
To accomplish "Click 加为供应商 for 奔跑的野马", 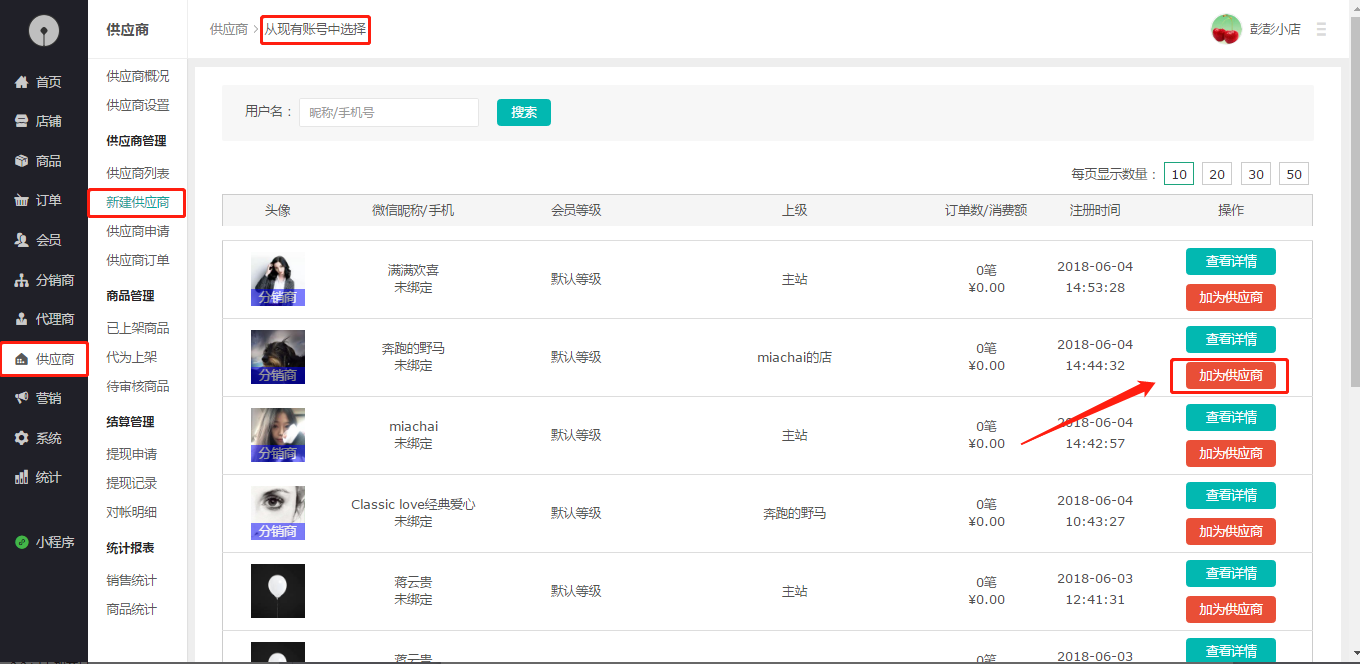I will [1230, 375].
